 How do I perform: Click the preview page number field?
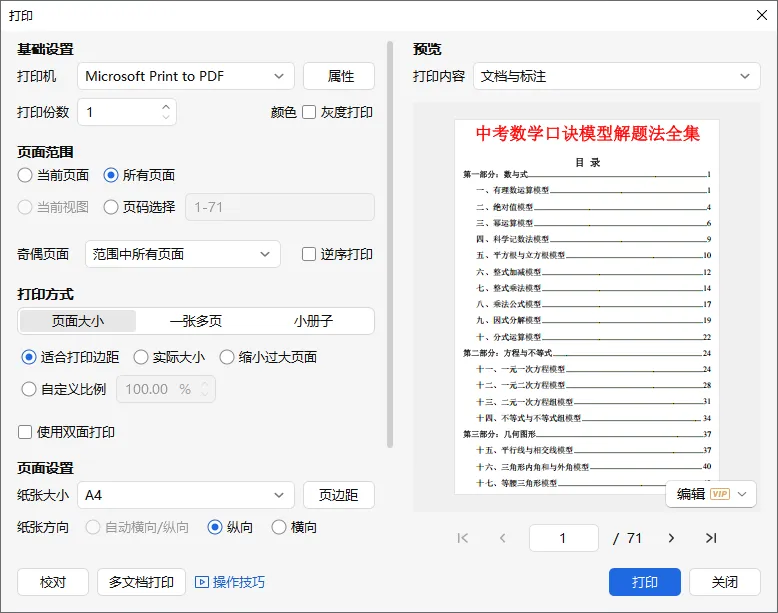click(564, 538)
